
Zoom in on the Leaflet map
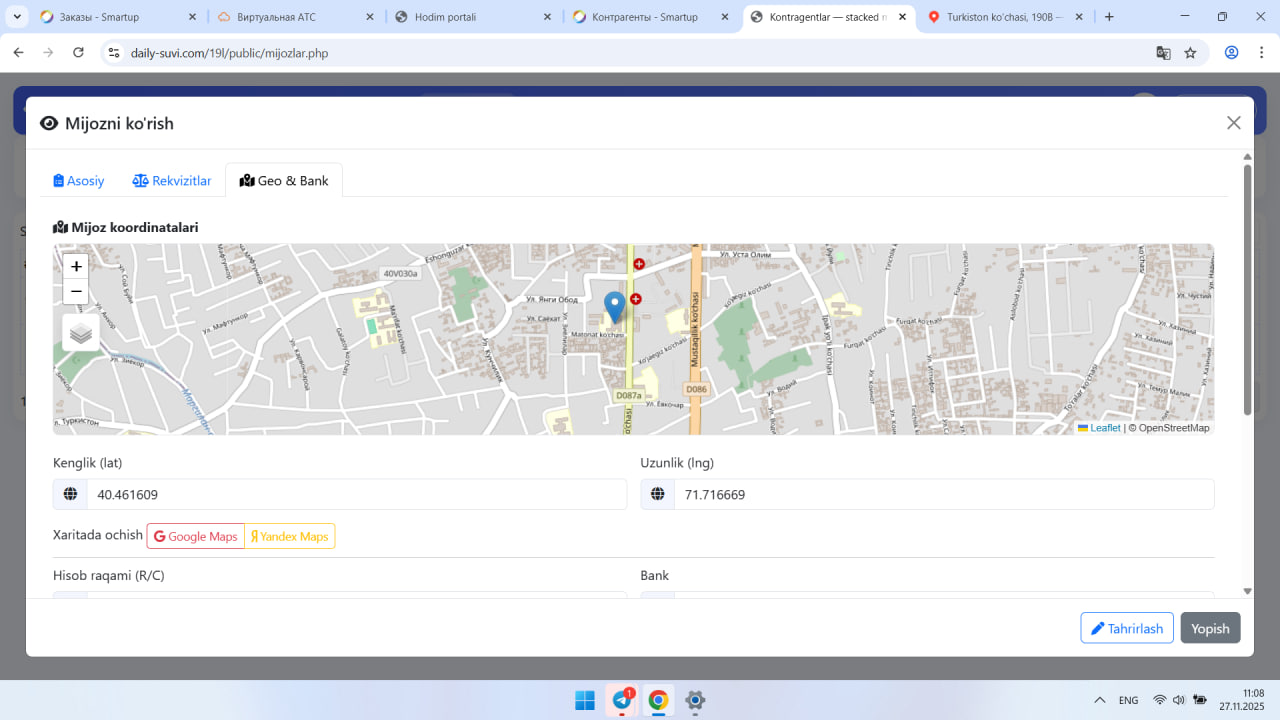76,267
